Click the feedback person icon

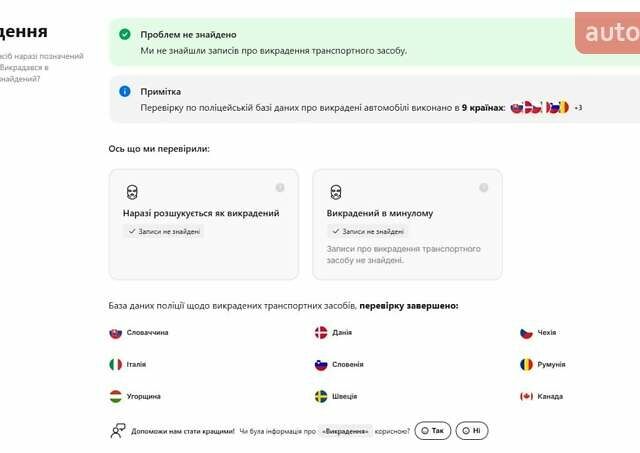tap(118, 431)
